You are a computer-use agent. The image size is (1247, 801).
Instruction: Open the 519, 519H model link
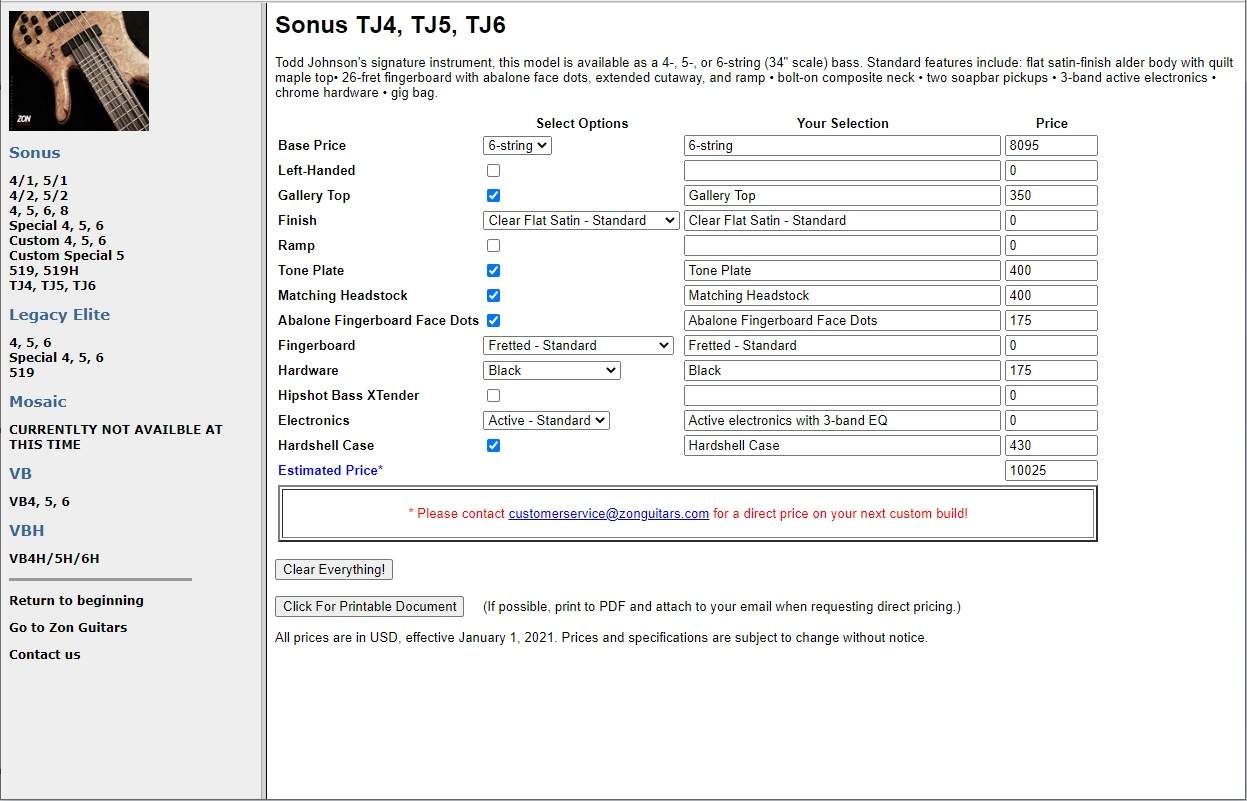44,271
